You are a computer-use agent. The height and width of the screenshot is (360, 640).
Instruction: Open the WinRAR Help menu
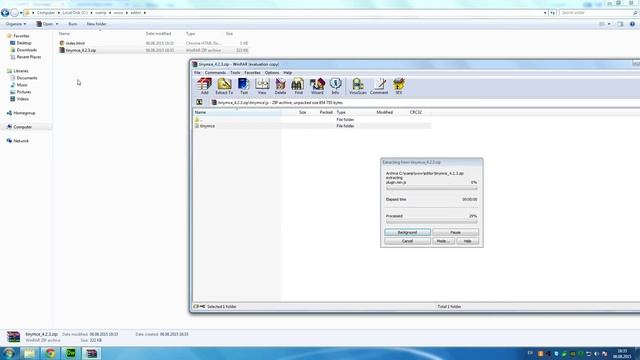coord(288,73)
